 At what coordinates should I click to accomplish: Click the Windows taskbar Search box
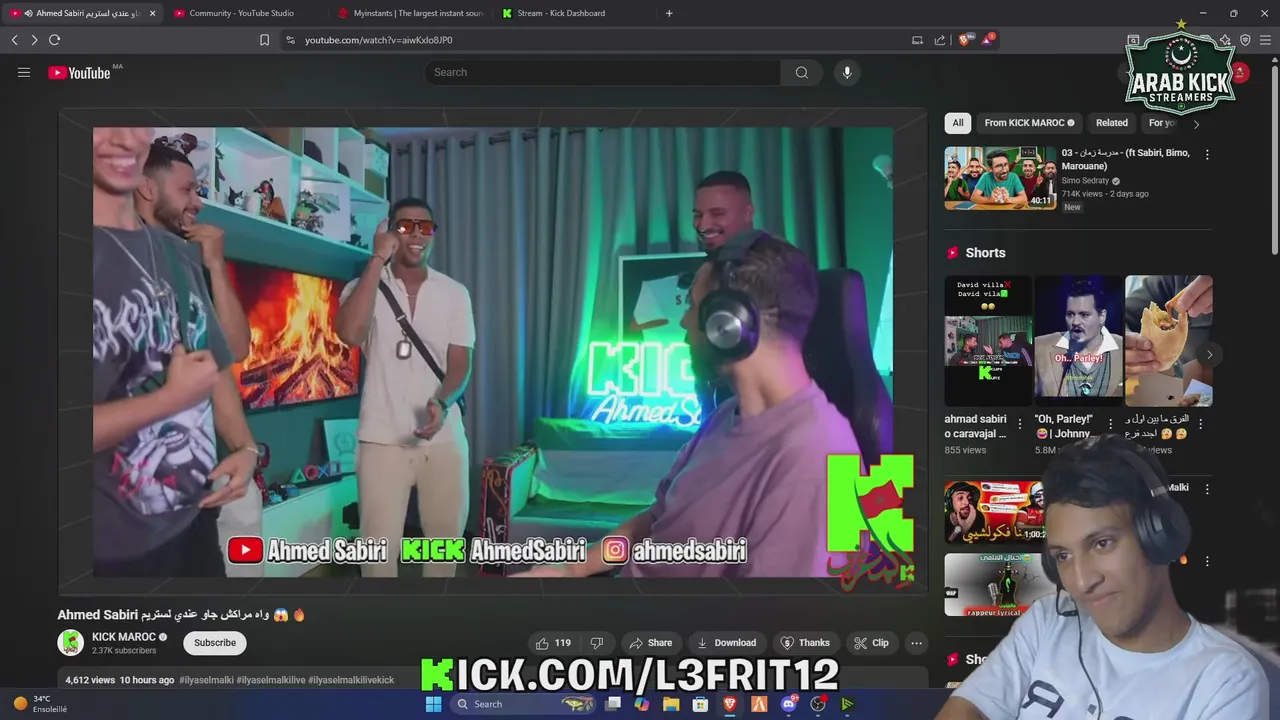(525, 704)
